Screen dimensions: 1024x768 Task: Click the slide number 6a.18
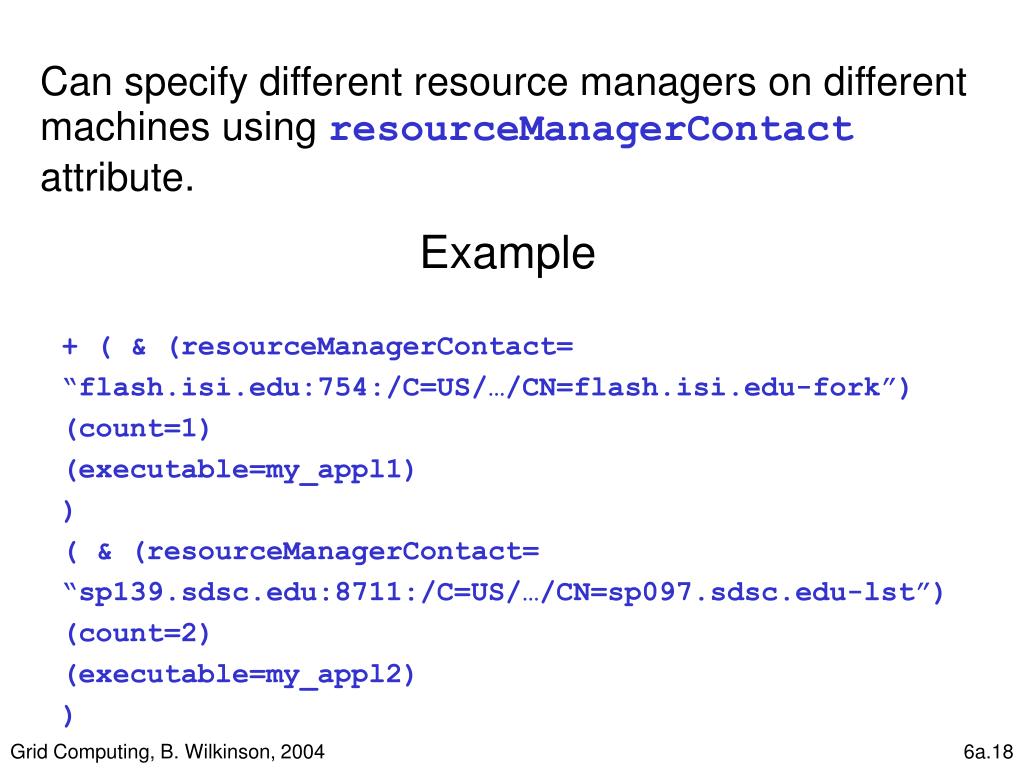[988, 752]
